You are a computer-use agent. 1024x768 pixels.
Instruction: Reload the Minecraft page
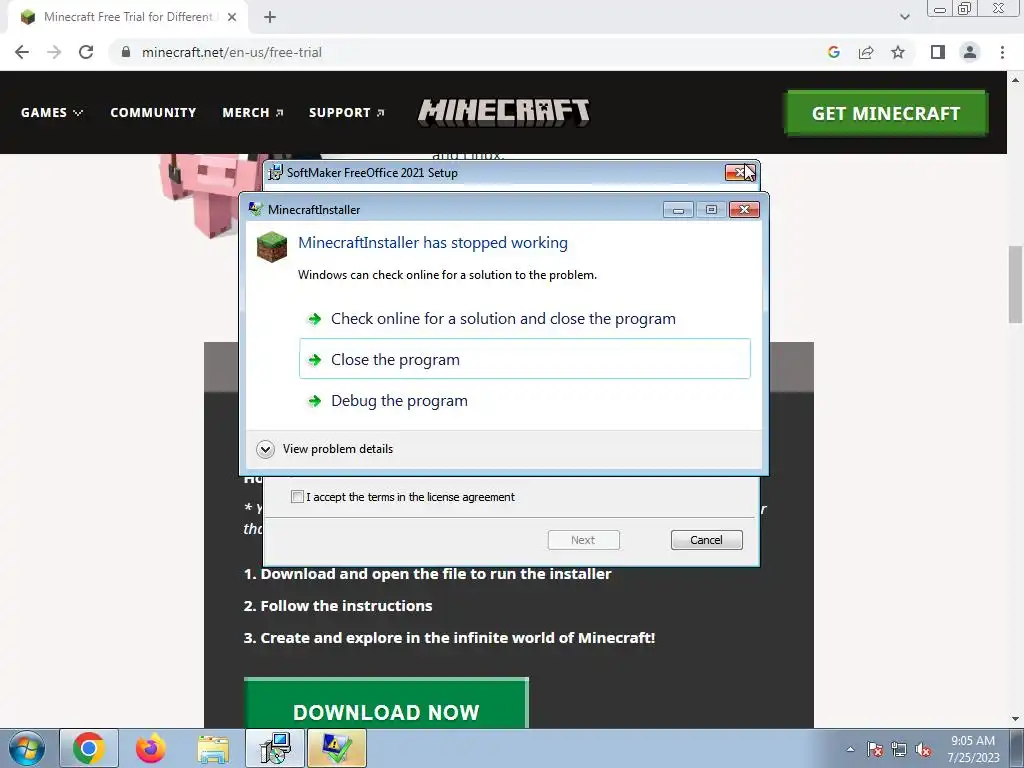click(x=86, y=52)
